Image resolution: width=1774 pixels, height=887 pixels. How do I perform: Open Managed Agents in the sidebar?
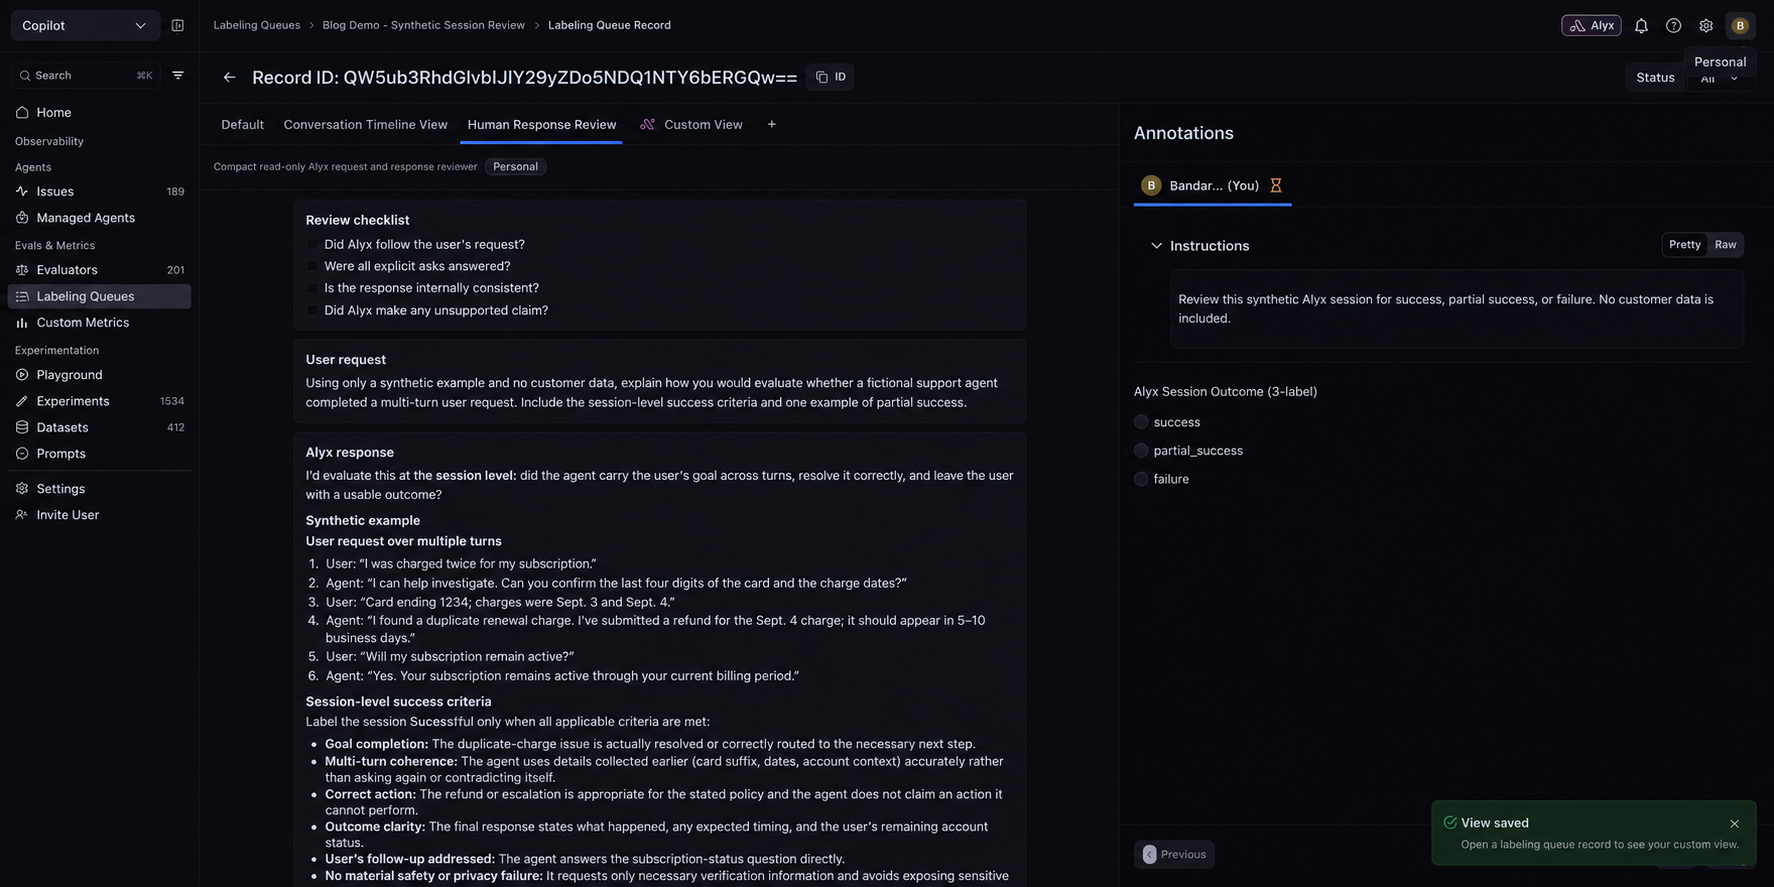tap(99, 217)
